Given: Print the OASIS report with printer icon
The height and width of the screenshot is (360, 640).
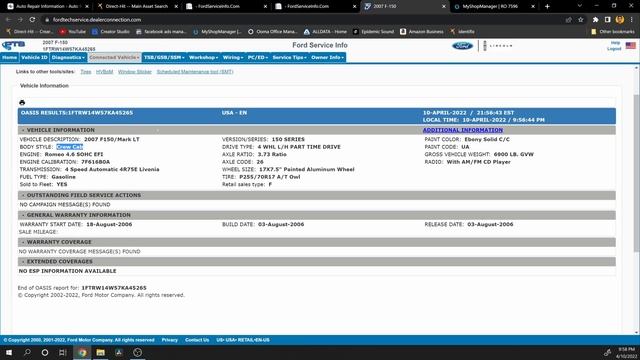Looking at the screenshot, I should [22, 102].
